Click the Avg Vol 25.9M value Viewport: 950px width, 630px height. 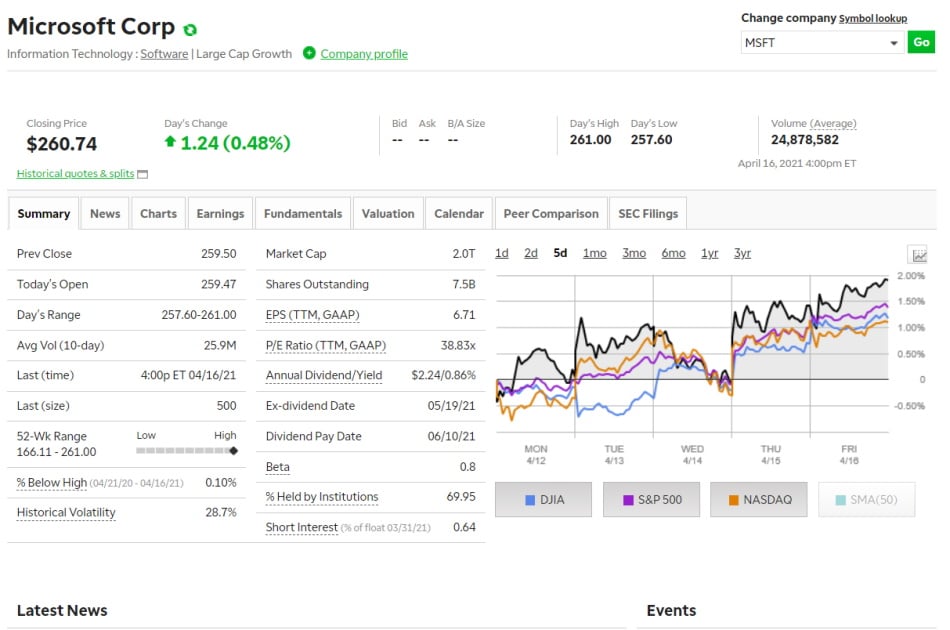[220, 345]
